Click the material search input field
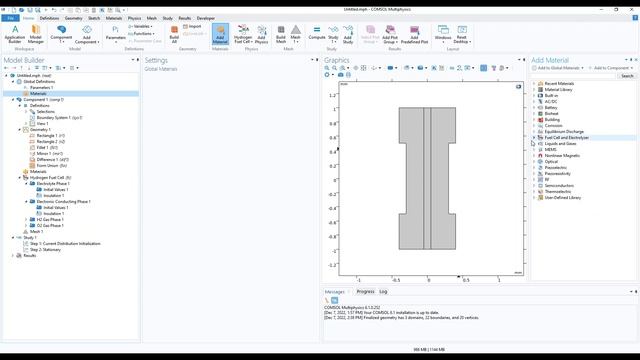640x360 pixels. coord(573,76)
